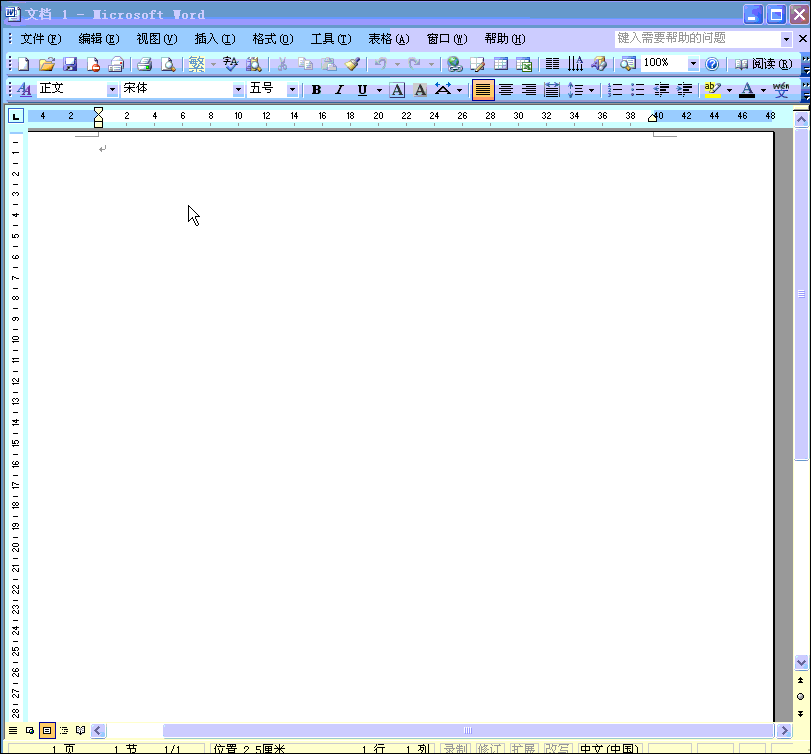
Task: Open the 文件(F) menu
Action: pyautogui.click(x=41, y=39)
